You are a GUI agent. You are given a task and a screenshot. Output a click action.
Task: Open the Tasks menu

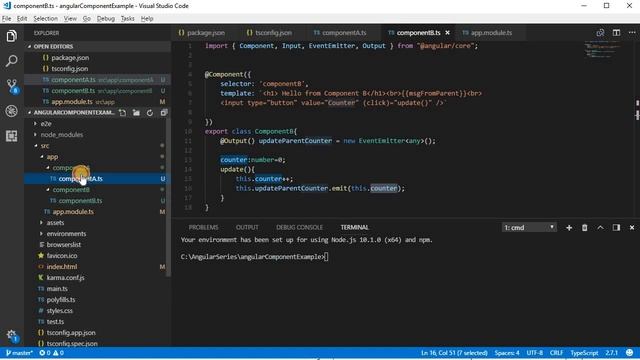127,18
